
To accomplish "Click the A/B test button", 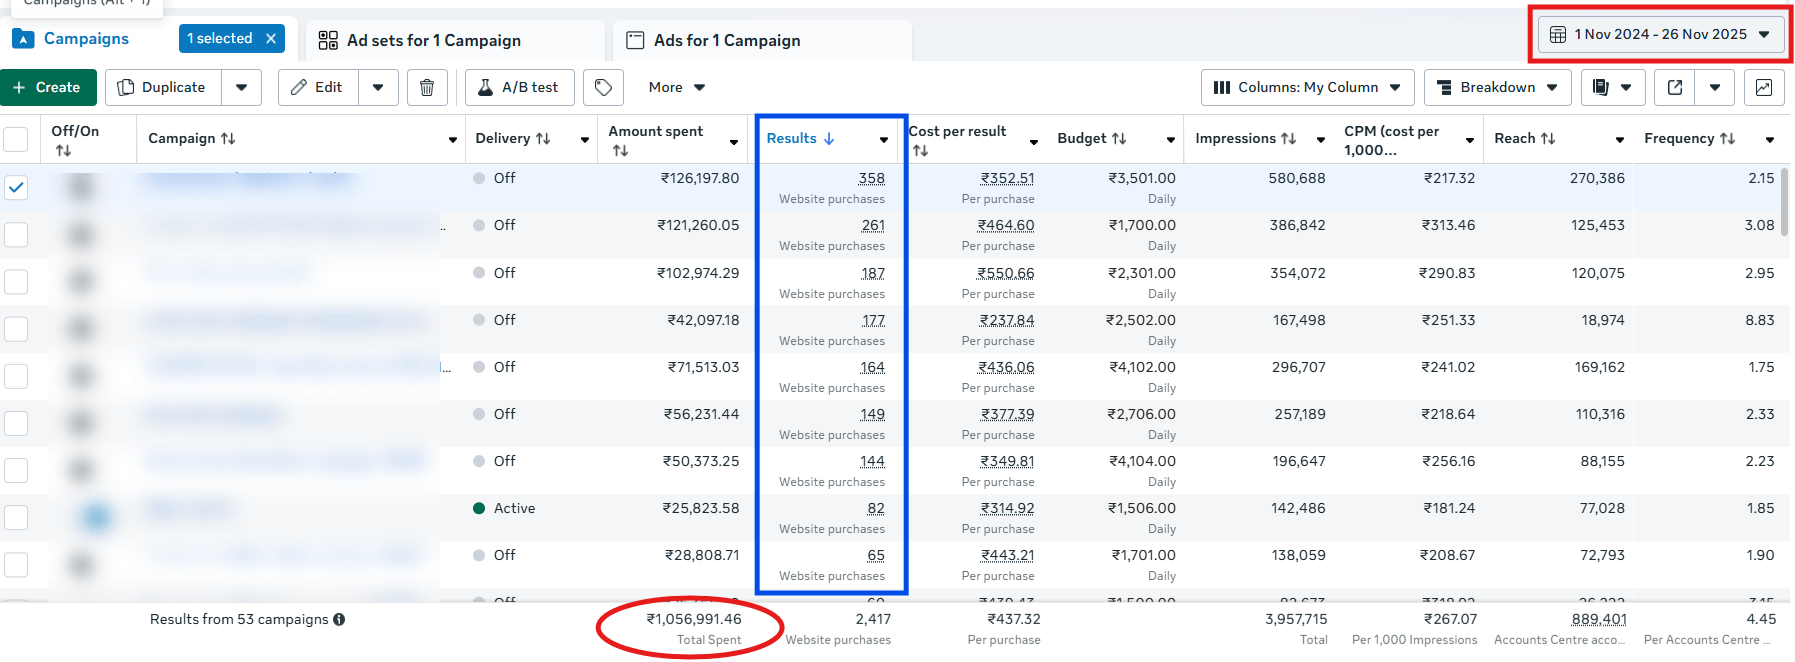I will [519, 88].
